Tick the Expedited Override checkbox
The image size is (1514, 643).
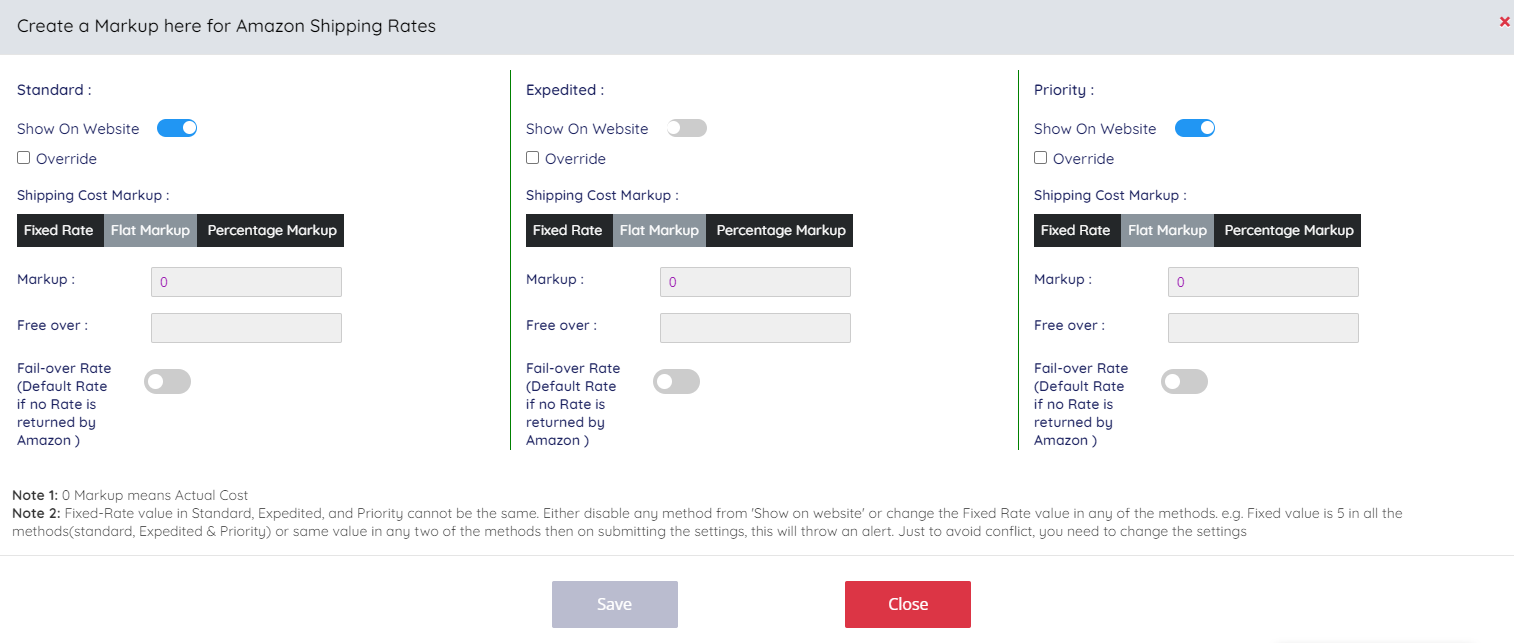click(533, 158)
